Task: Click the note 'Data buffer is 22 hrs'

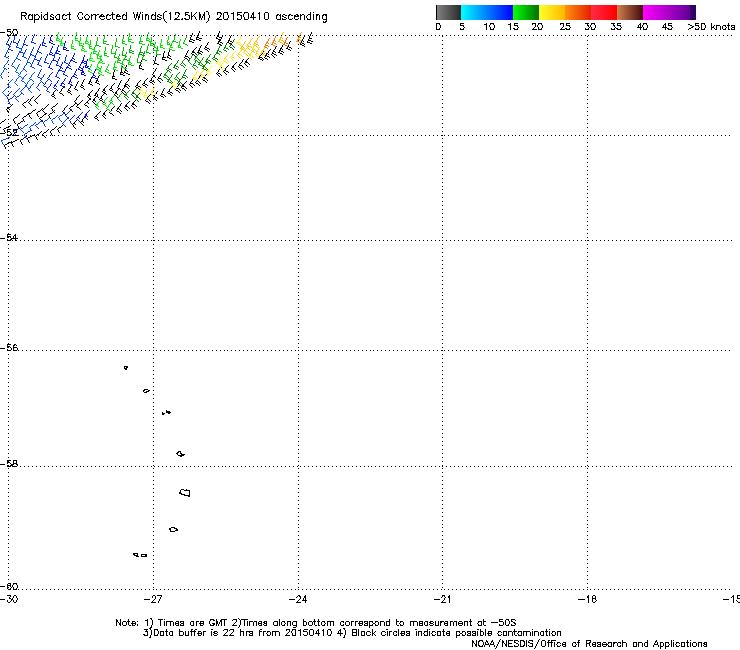Action: 204,633
